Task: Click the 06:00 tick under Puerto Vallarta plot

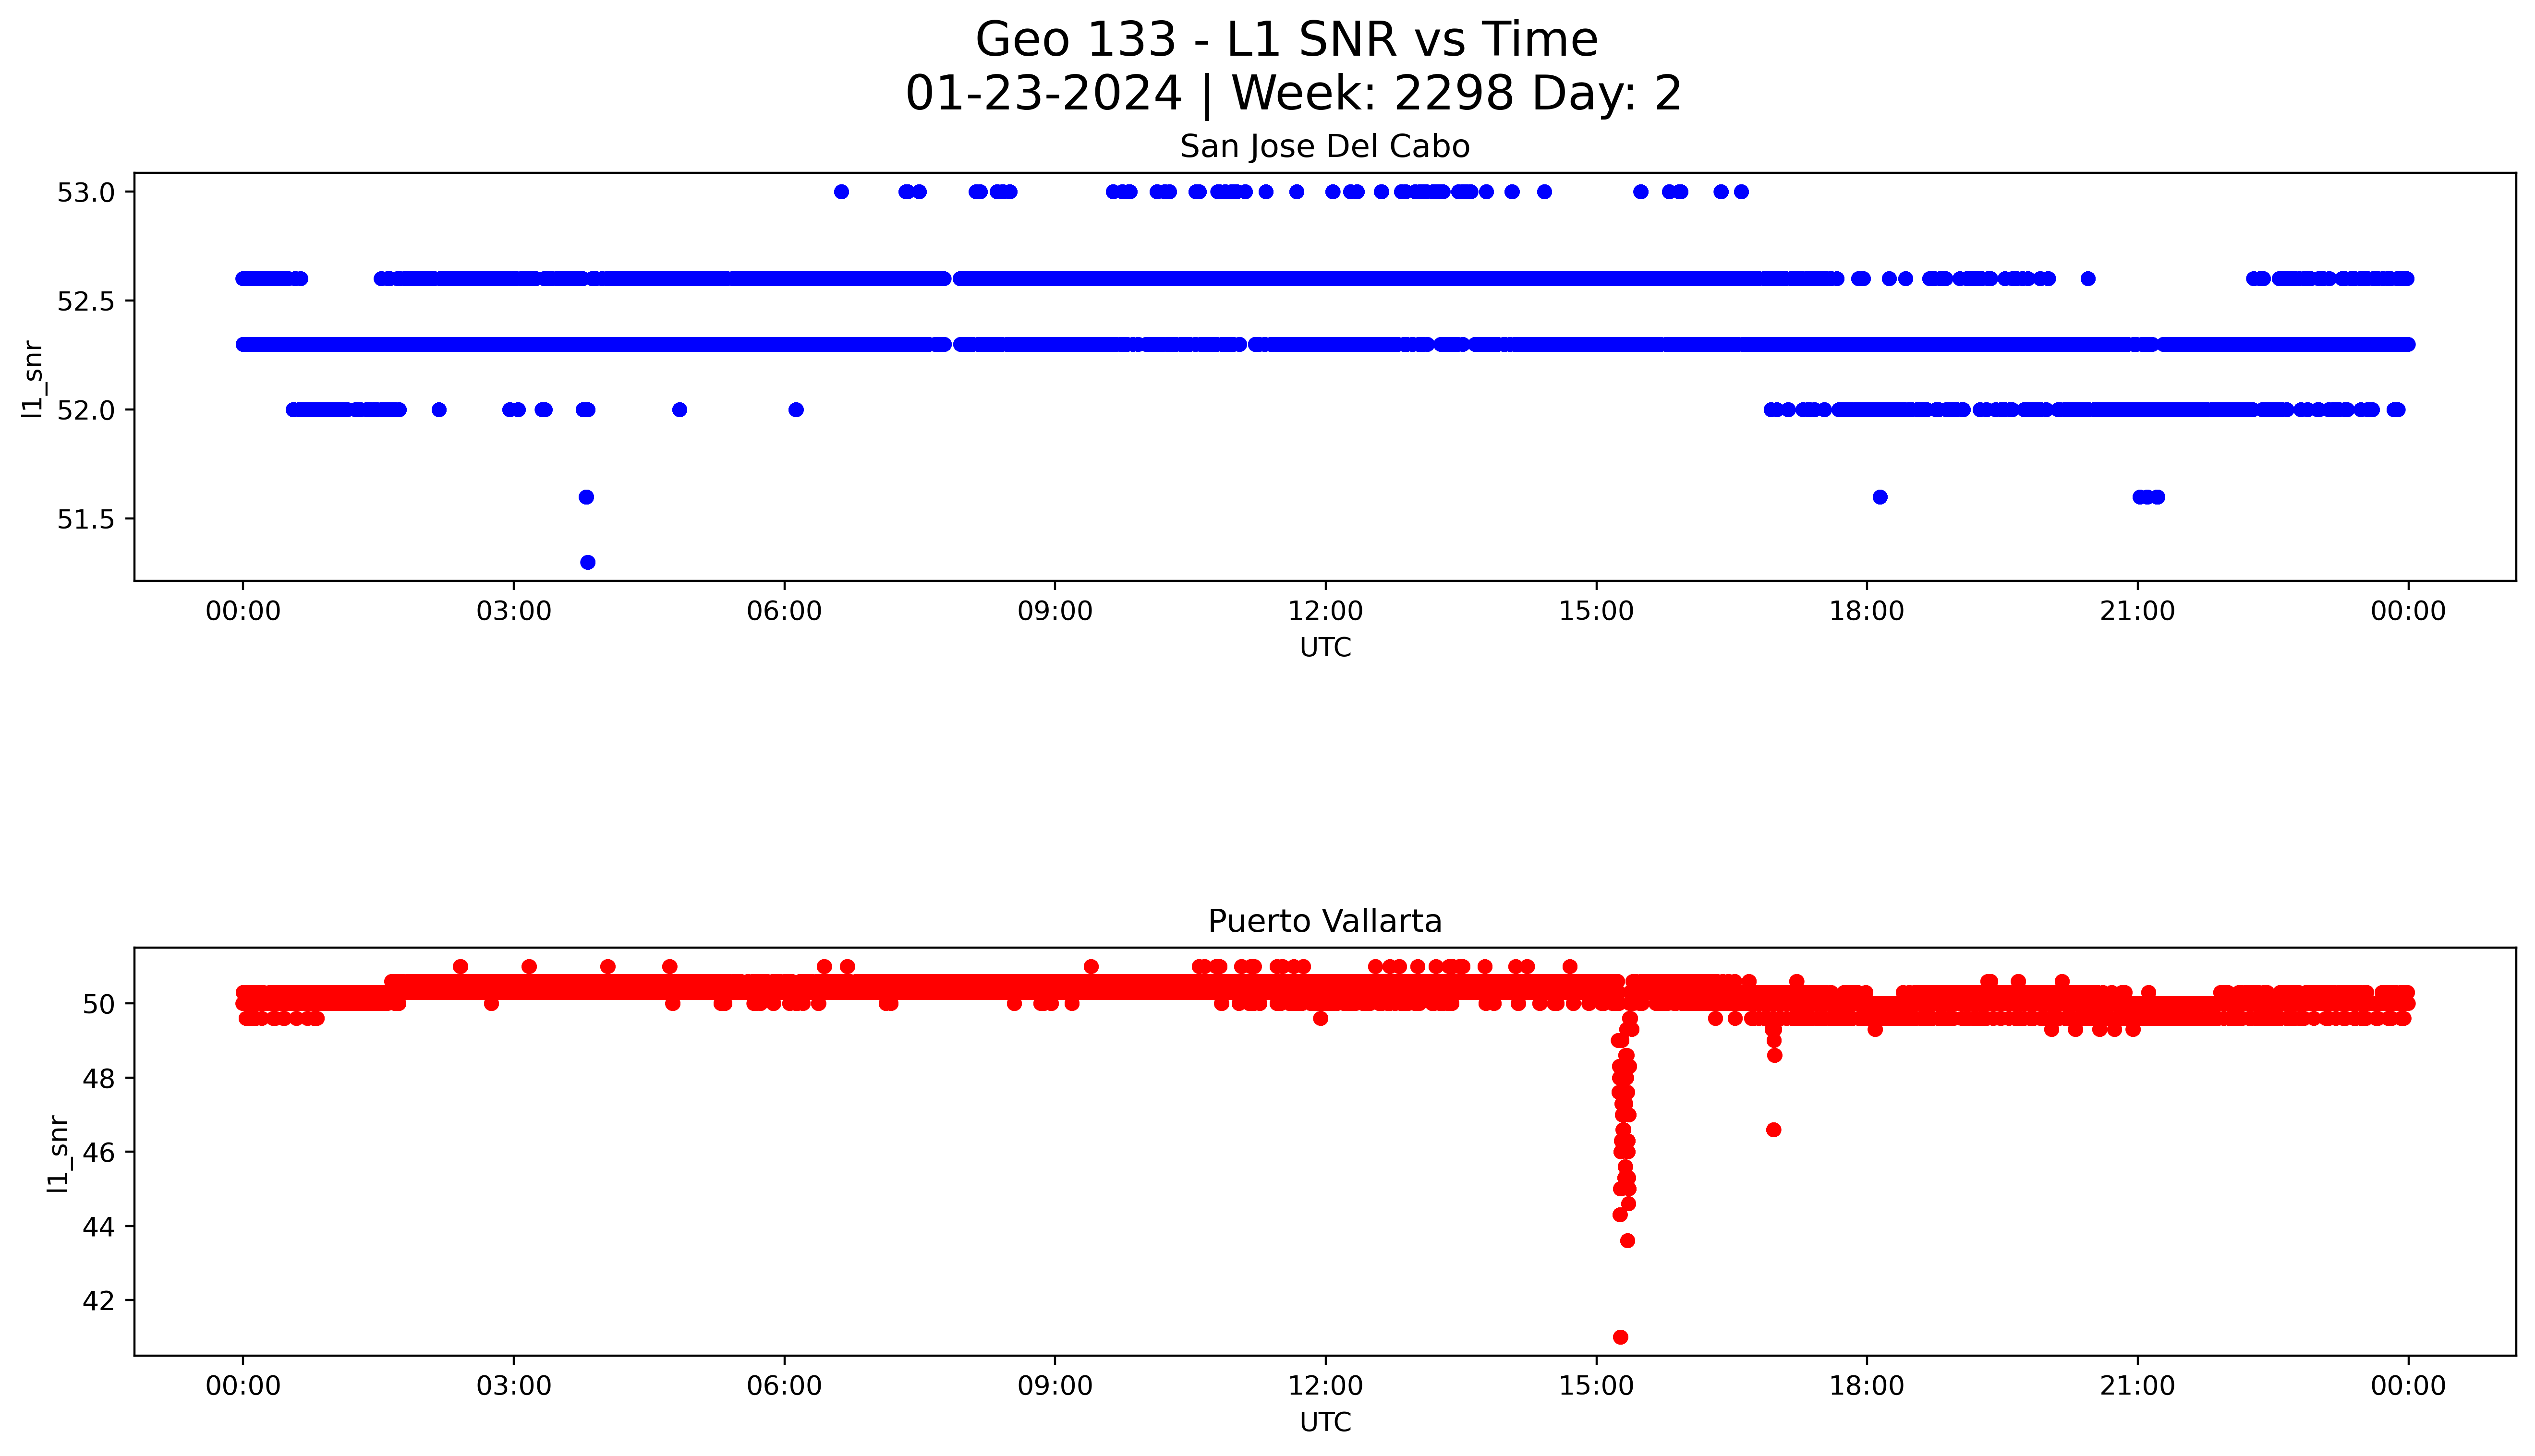Action: pos(784,1386)
